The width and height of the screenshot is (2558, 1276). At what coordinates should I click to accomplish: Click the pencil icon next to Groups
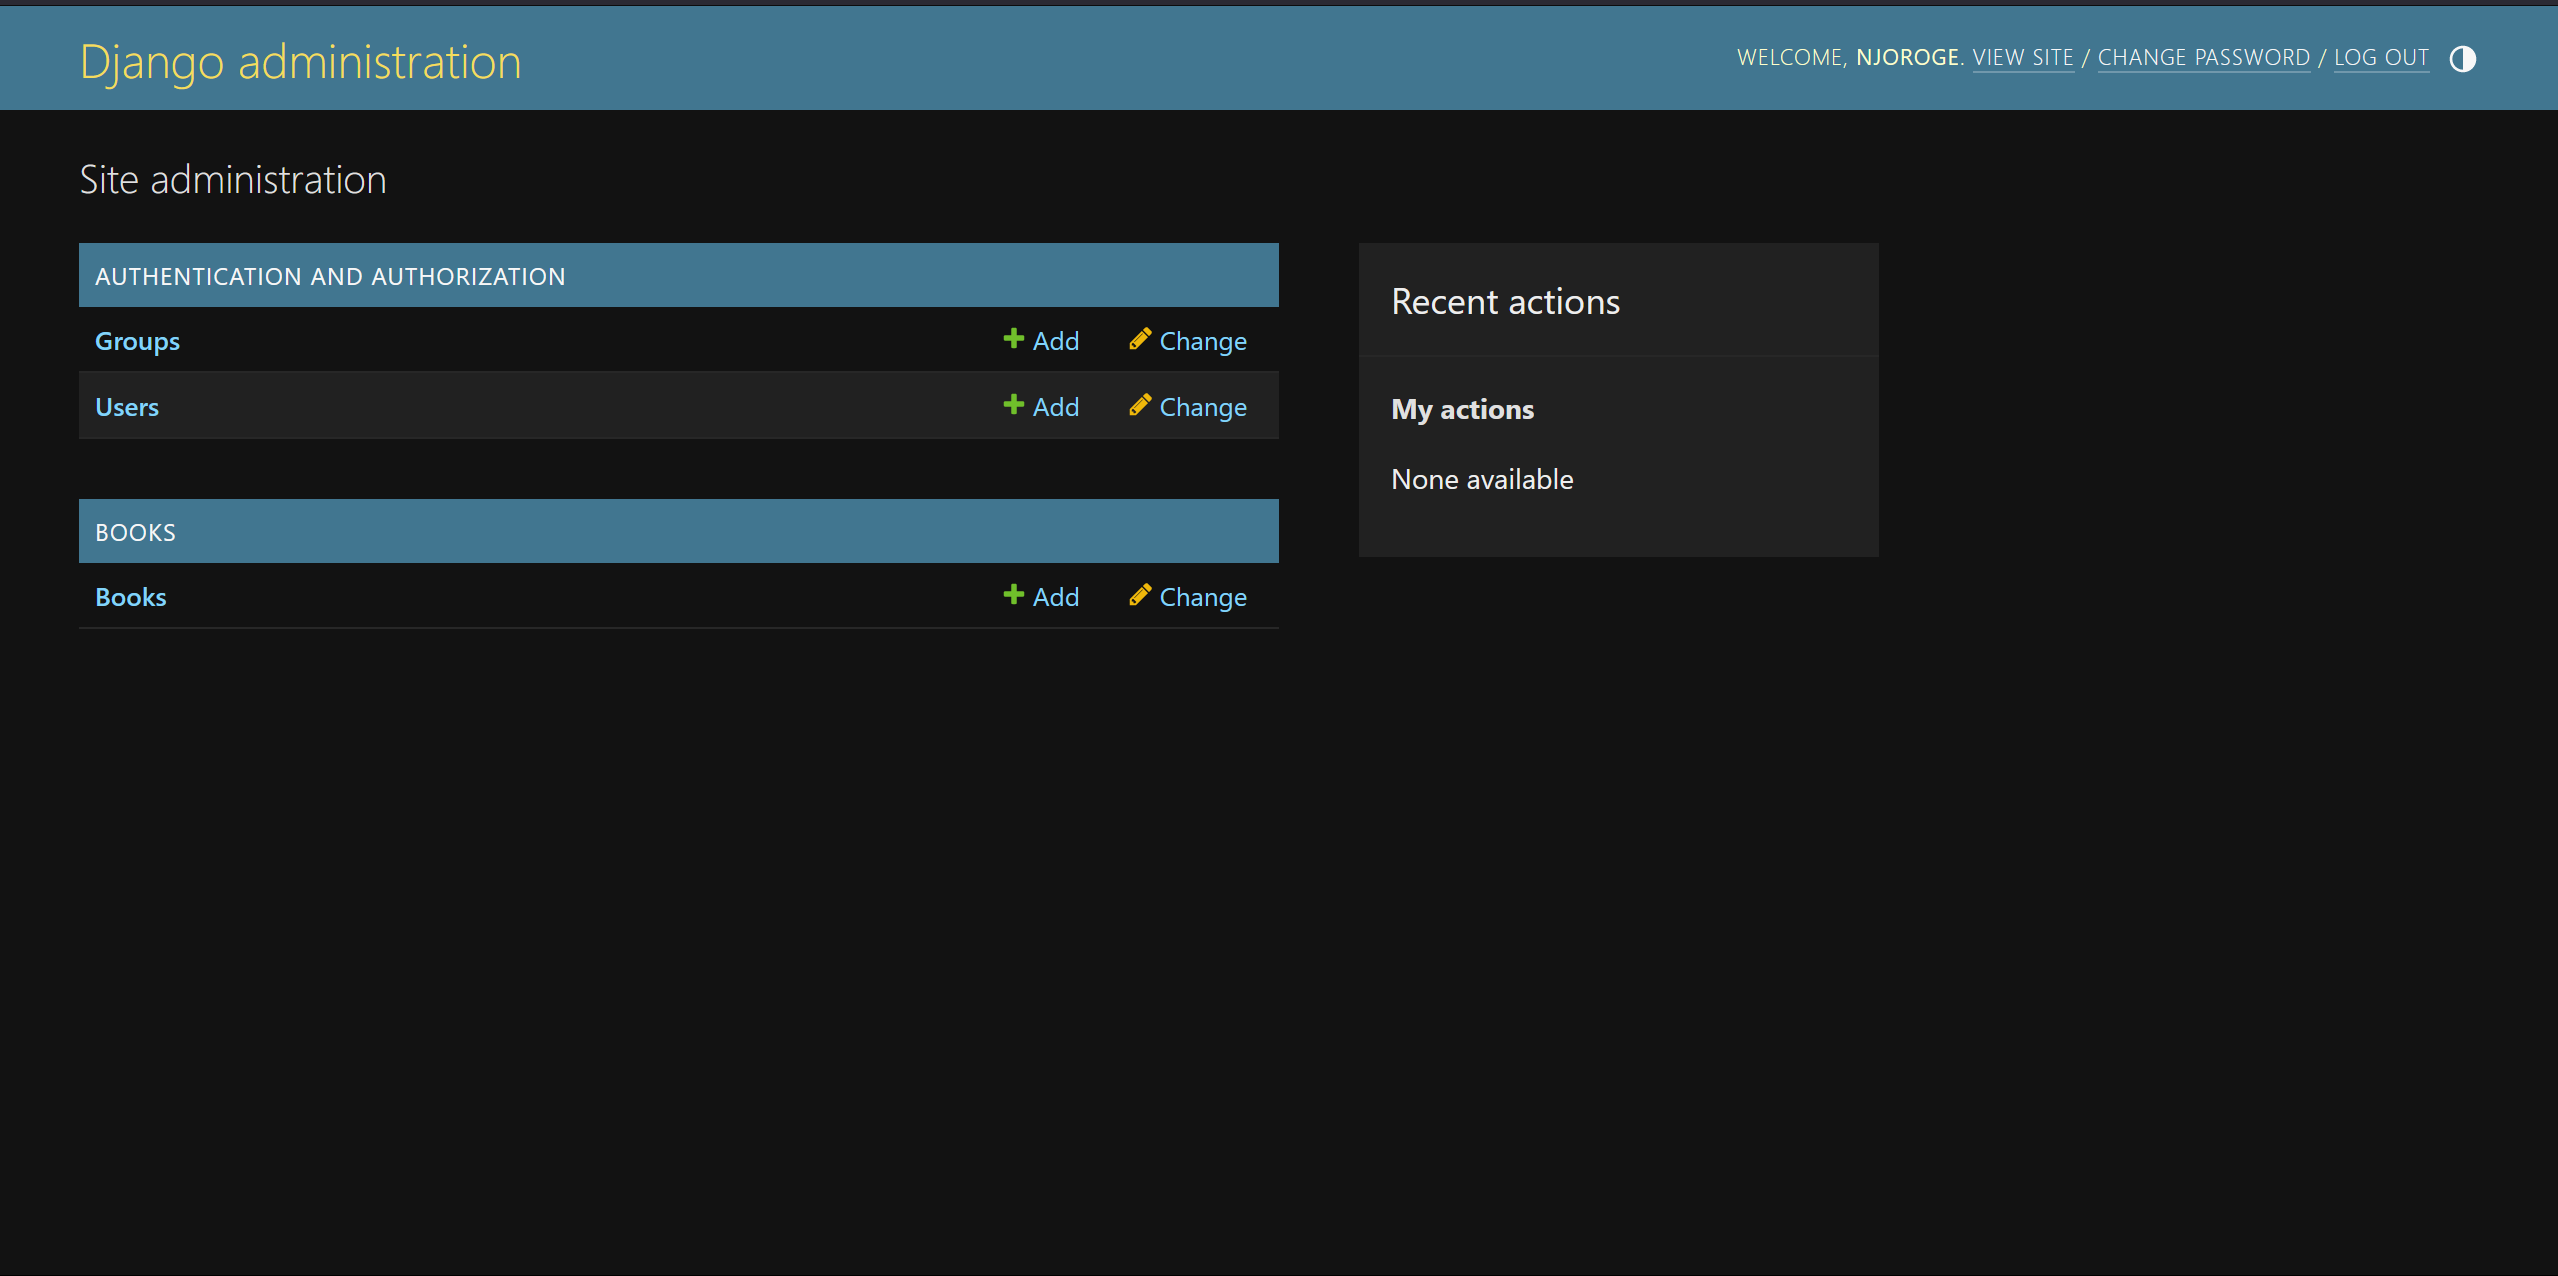(x=1139, y=340)
